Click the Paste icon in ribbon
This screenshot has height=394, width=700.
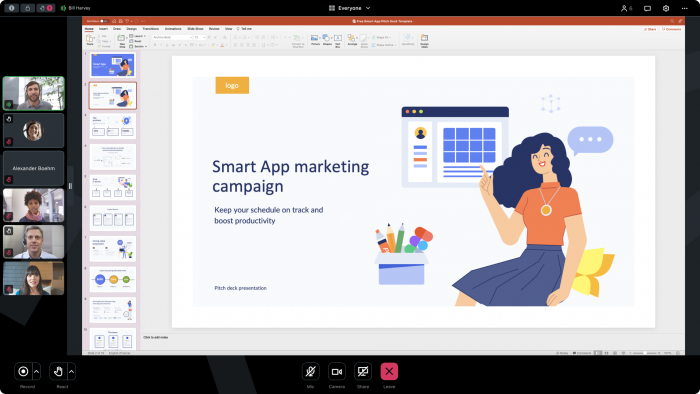(x=90, y=39)
